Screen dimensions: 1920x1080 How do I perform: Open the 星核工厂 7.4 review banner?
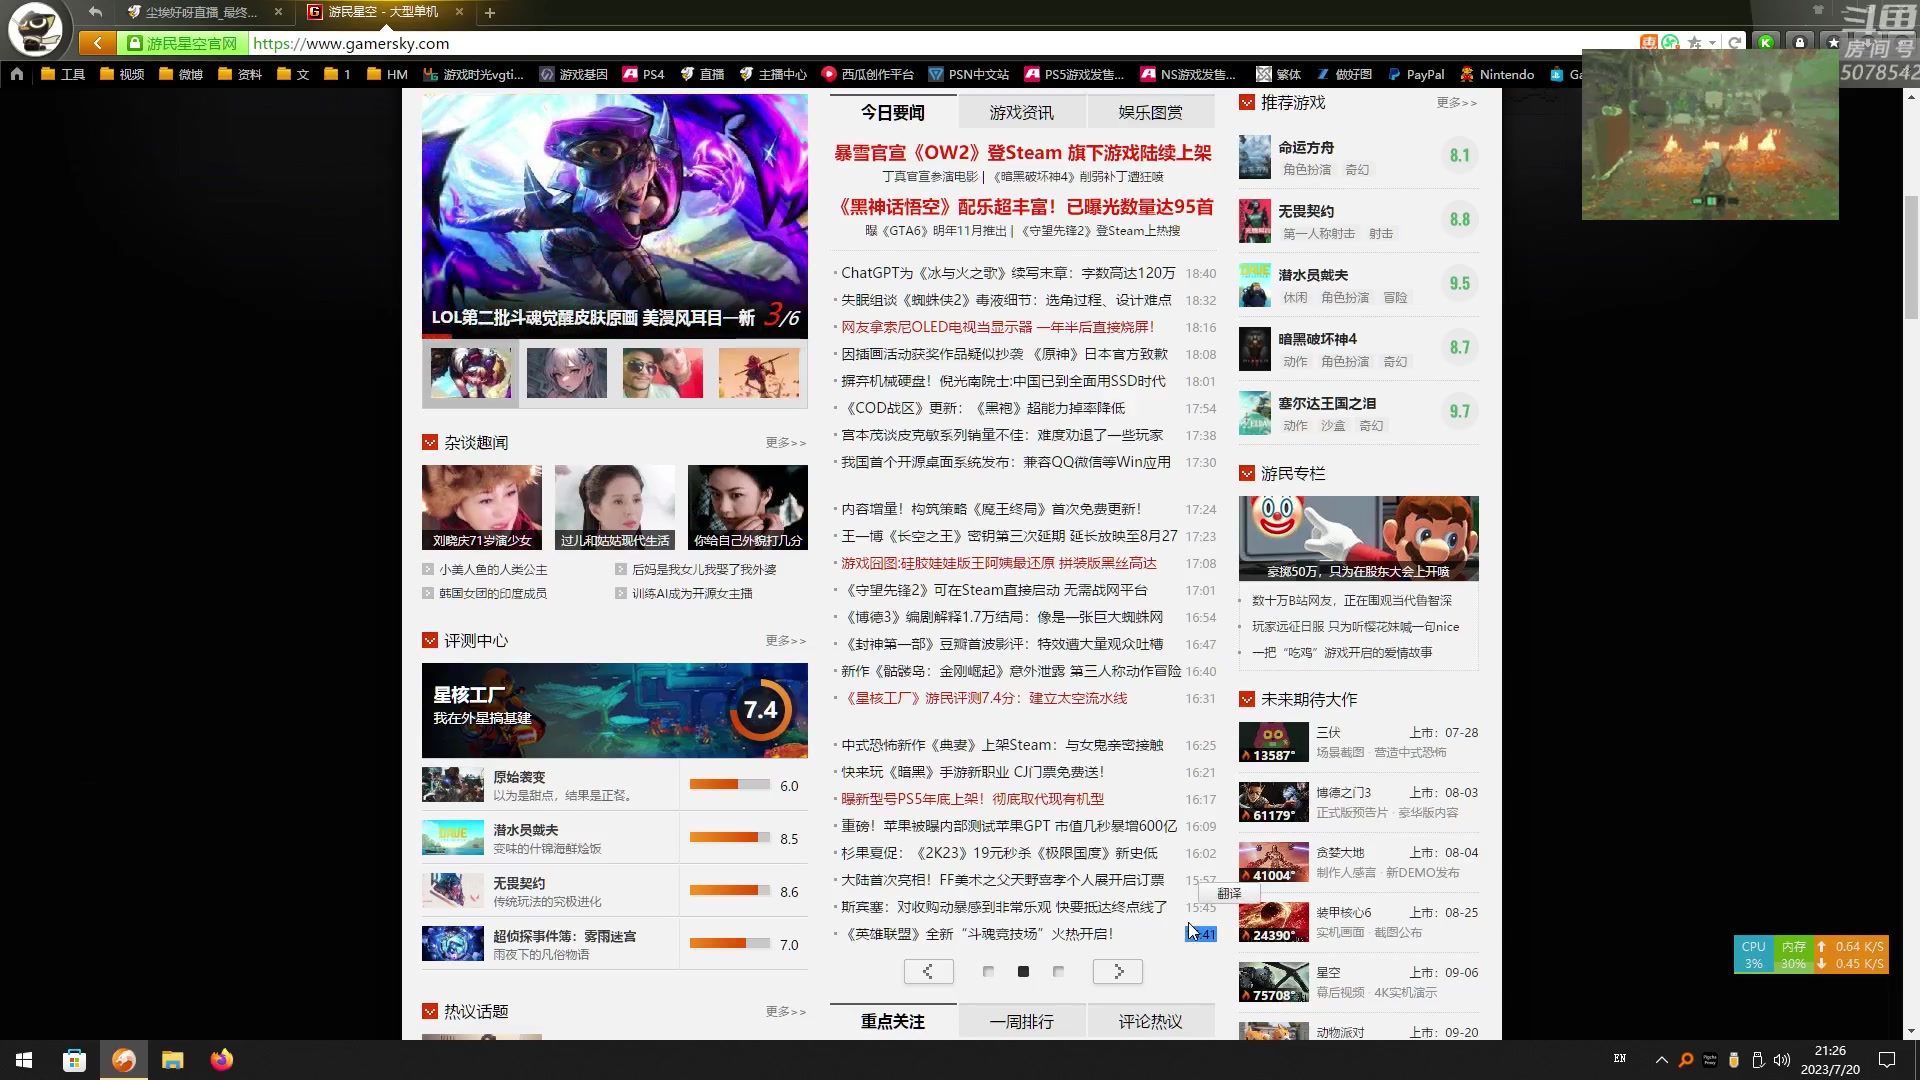tap(614, 710)
